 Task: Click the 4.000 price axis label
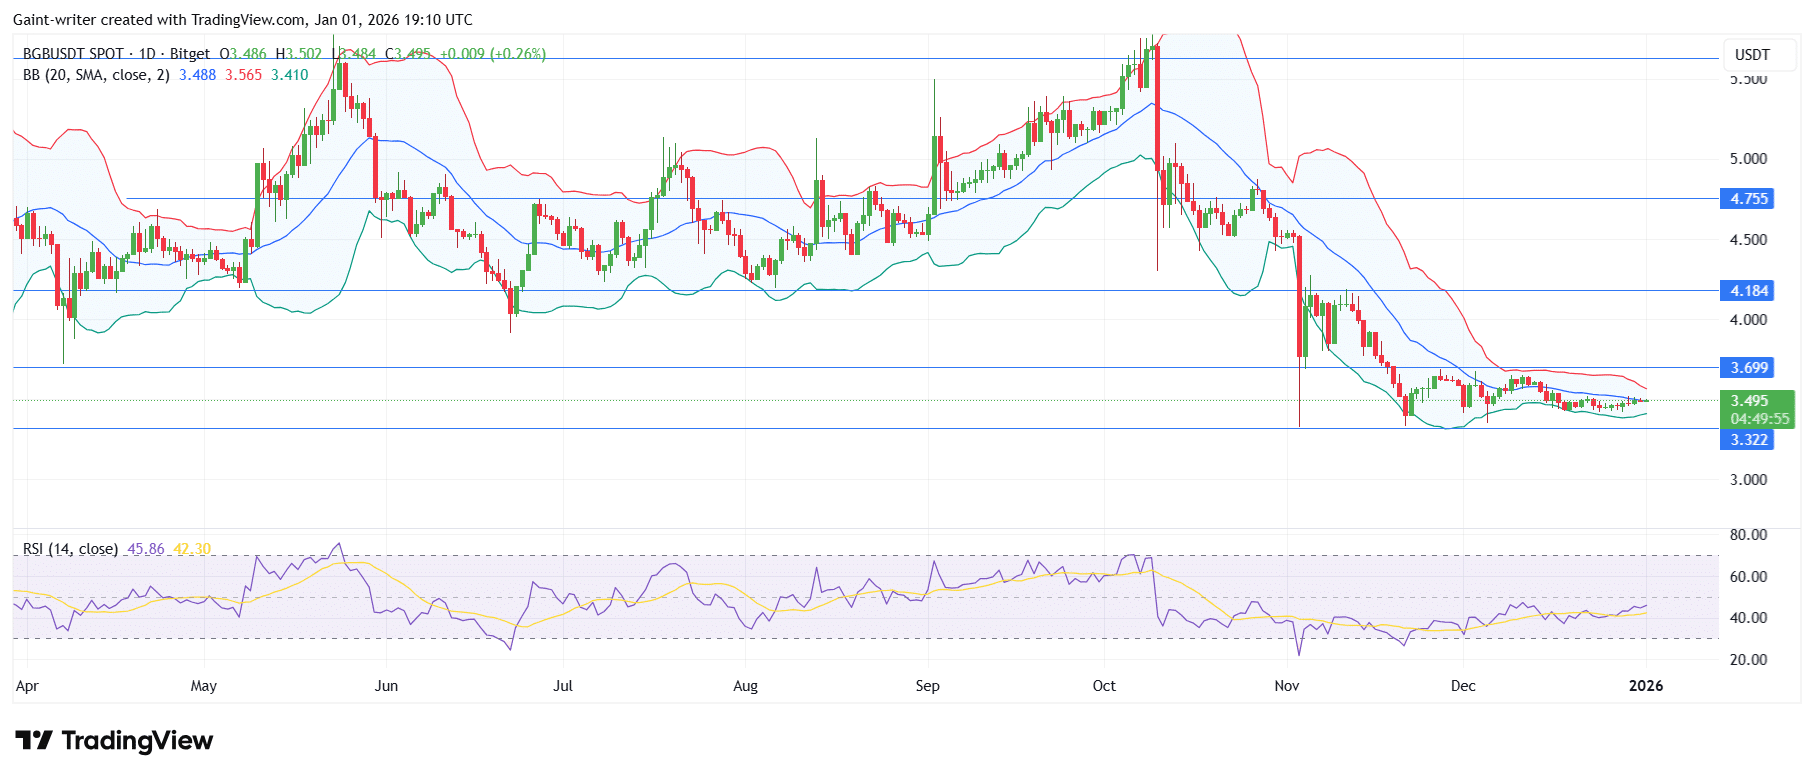(1749, 320)
